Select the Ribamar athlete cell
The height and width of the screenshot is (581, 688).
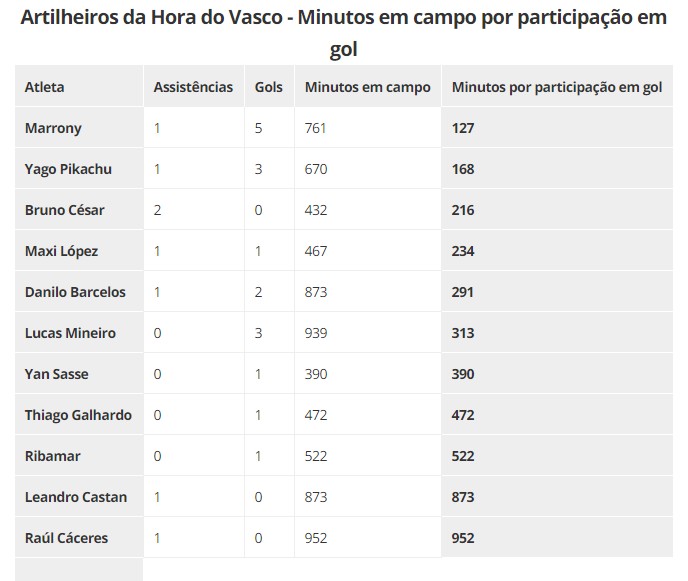tap(52, 456)
